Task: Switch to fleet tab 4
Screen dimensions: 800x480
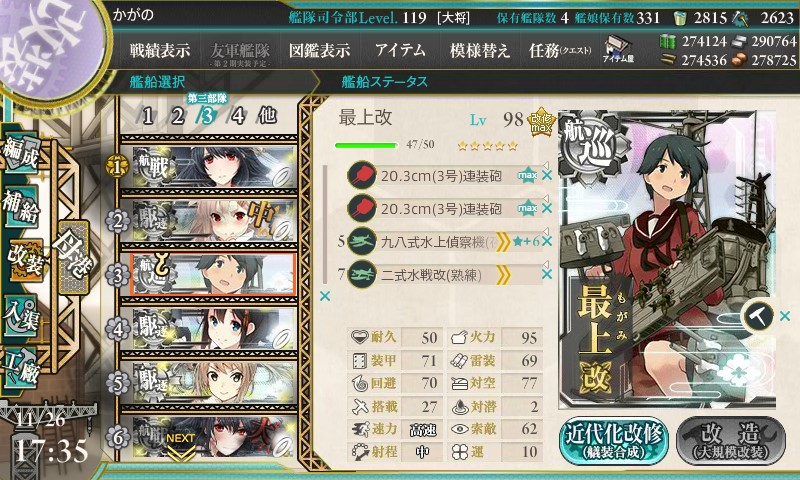Action: click(237, 116)
